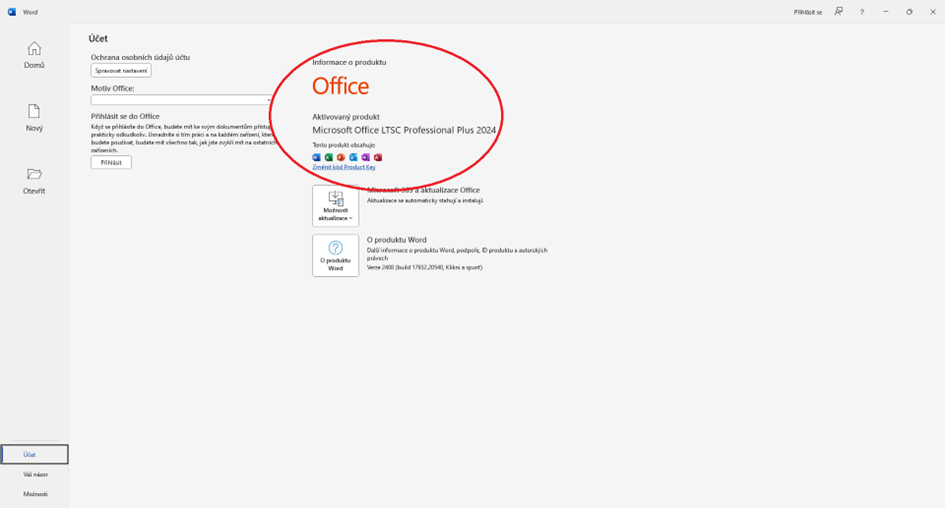Select the Účet tab in sidebar

point(34,454)
